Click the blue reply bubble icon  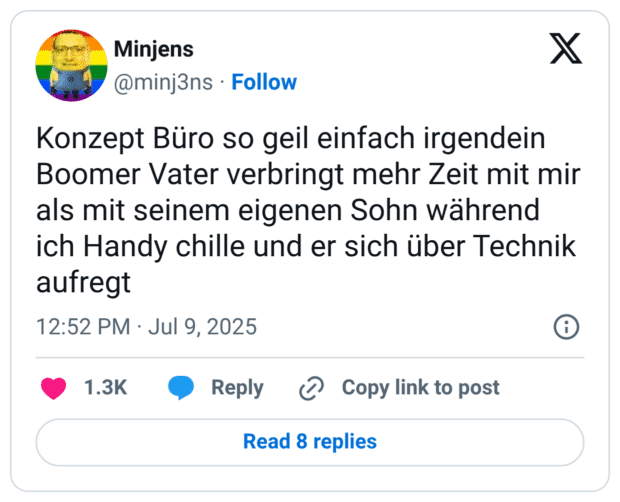(181, 388)
